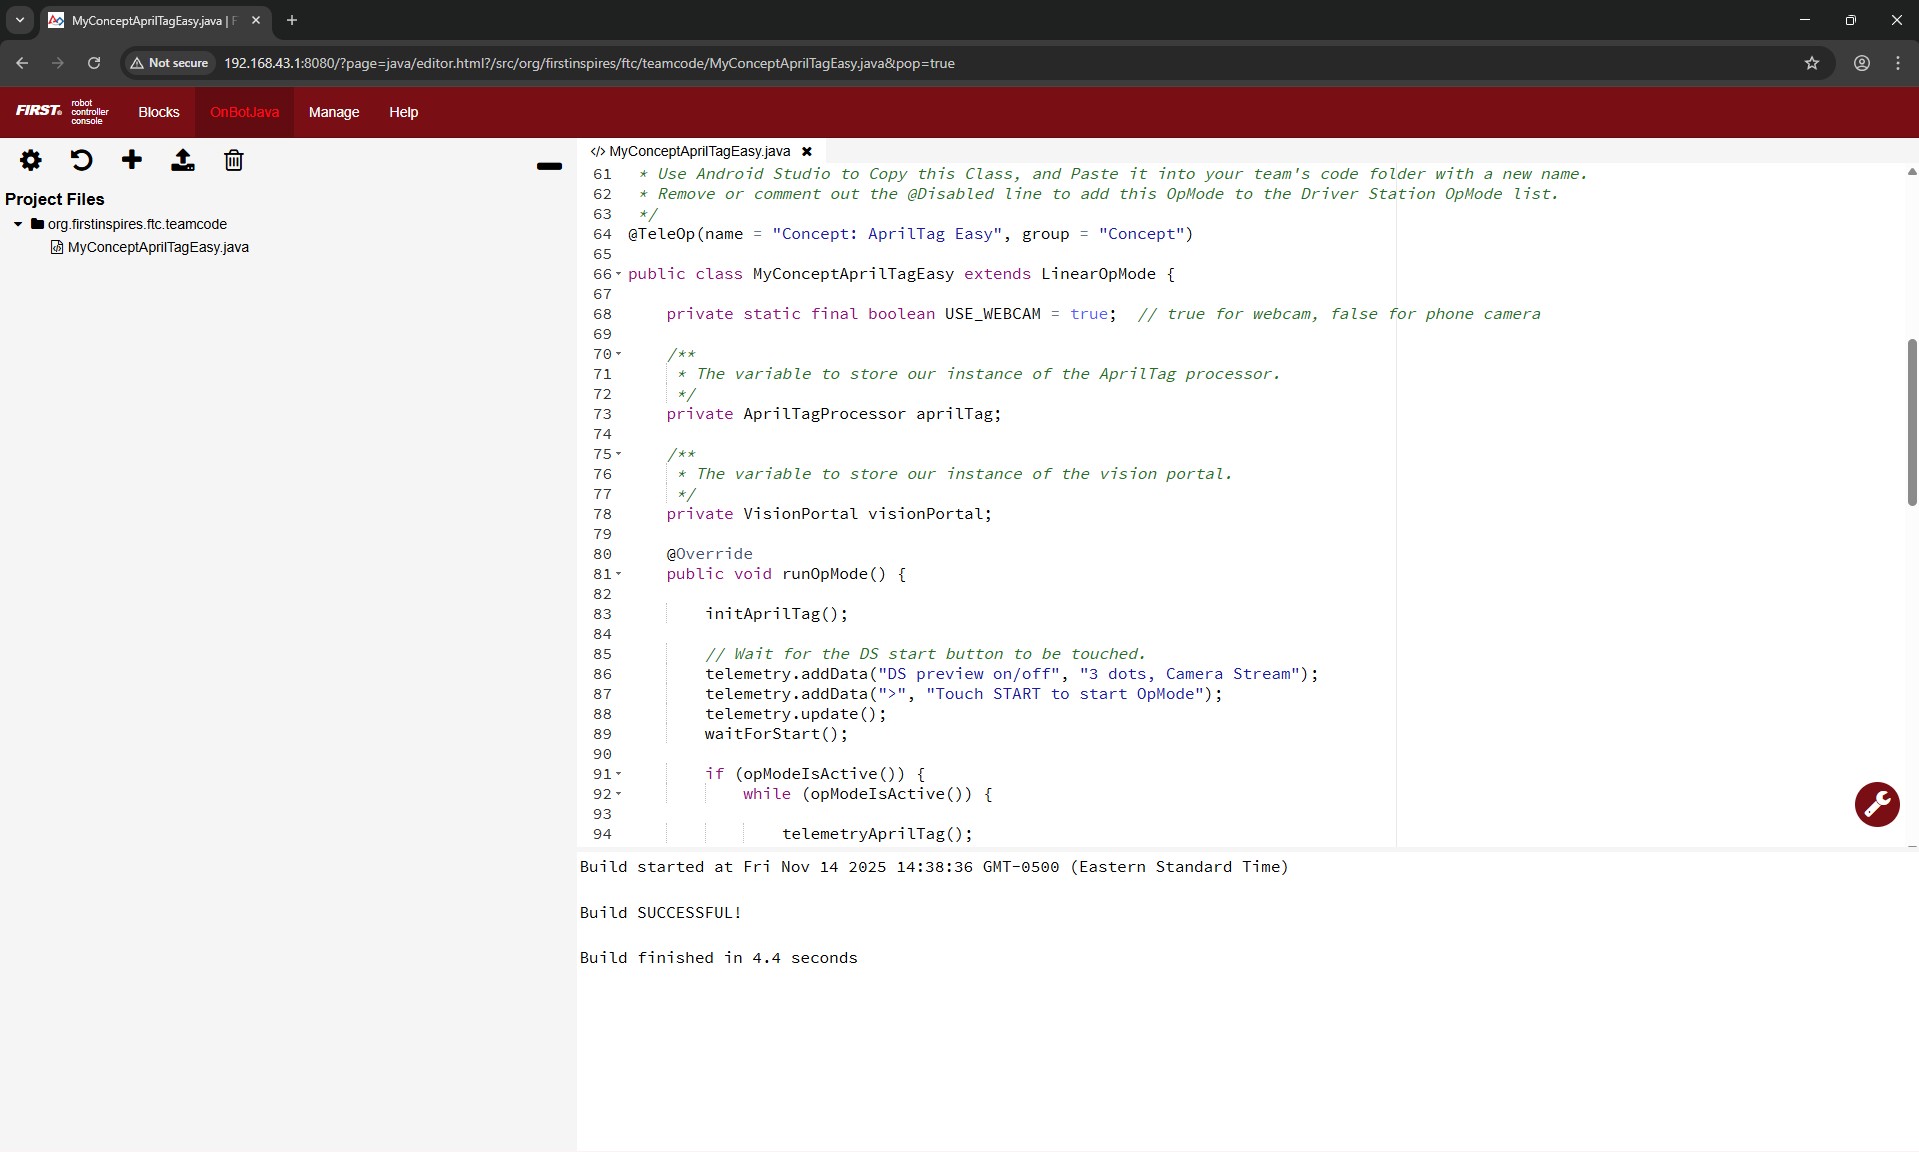Click the editor vertical scrollbar thumb
Viewport: 1919px width, 1152px height.
click(1911, 422)
